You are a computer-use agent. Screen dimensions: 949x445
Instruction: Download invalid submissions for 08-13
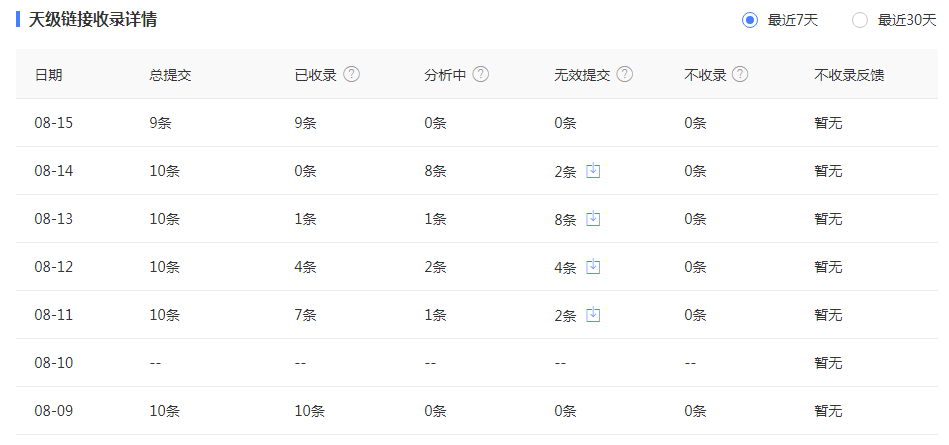593,219
